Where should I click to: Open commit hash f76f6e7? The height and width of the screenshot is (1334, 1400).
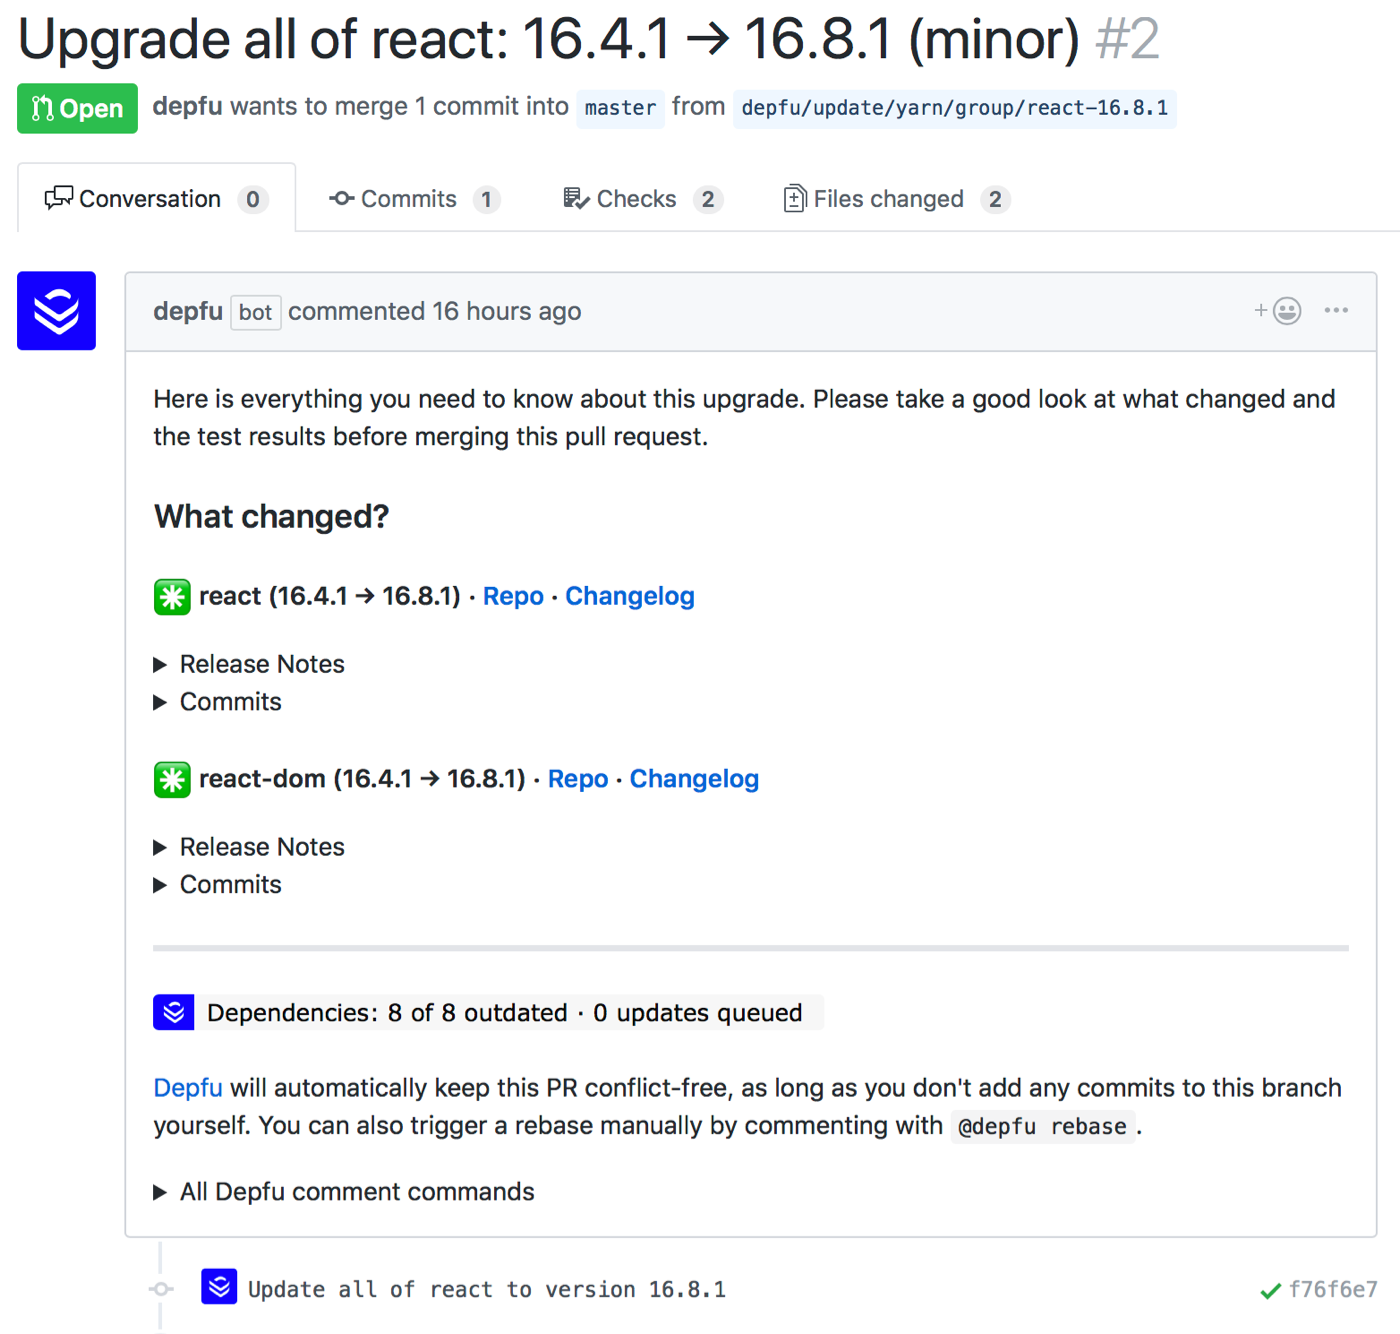pyautogui.click(x=1332, y=1290)
